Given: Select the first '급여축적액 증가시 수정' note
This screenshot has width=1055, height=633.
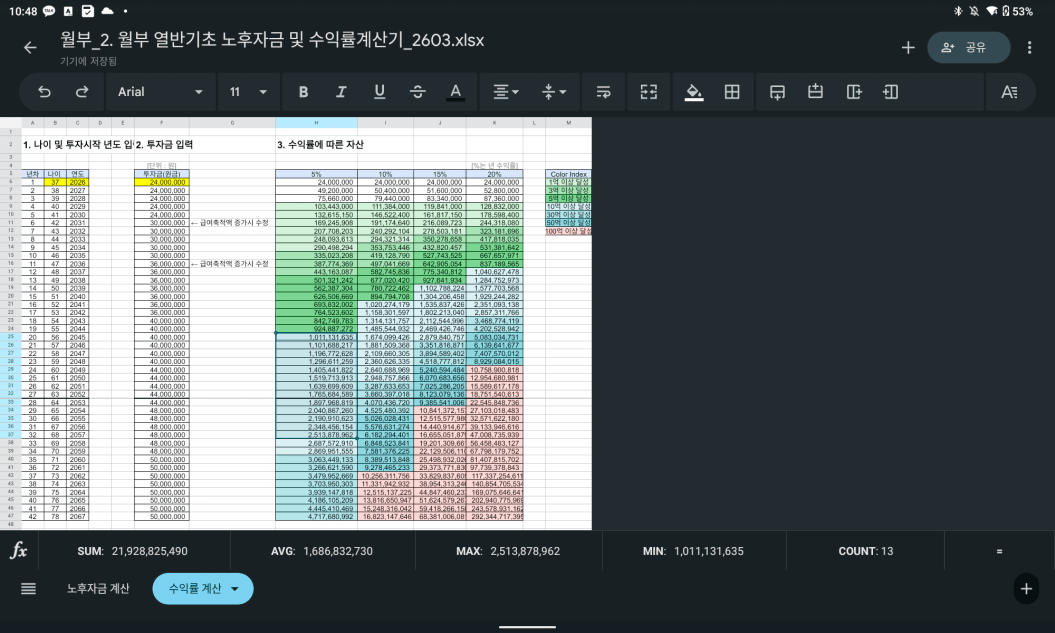Looking at the screenshot, I should [x=229, y=223].
